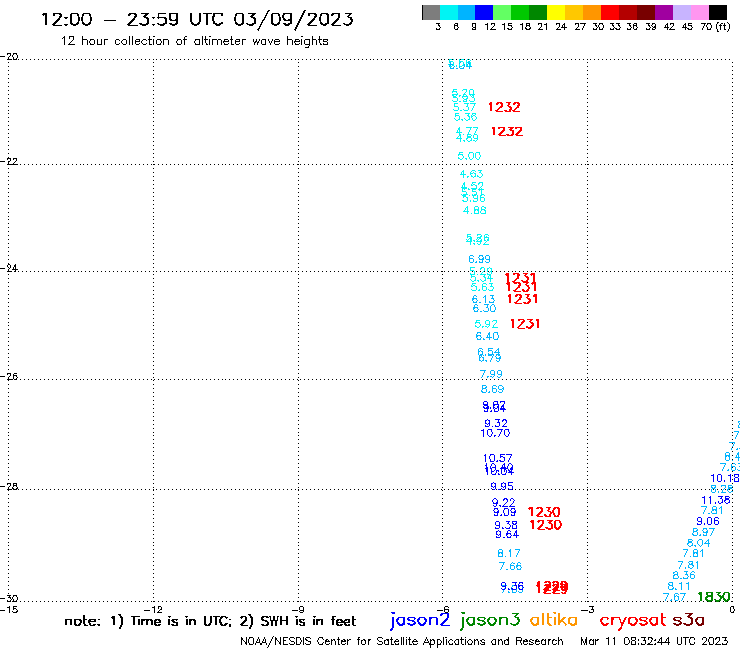Click the 1232 time label beside 4.77

[507, 132]
